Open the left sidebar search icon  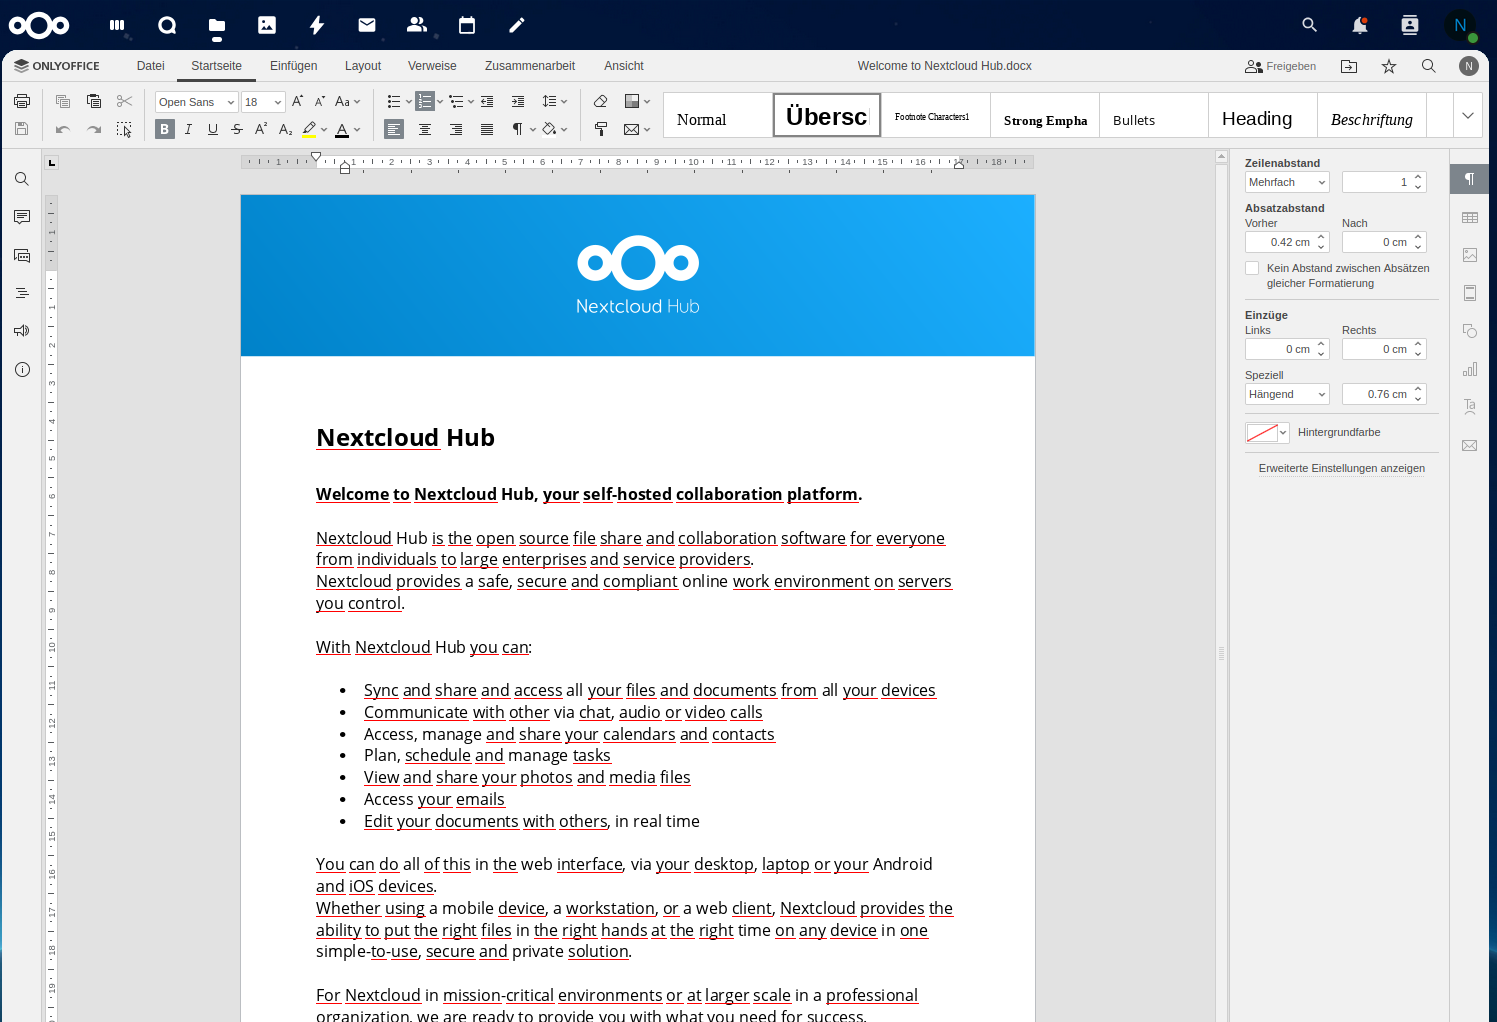coord(22,179)
